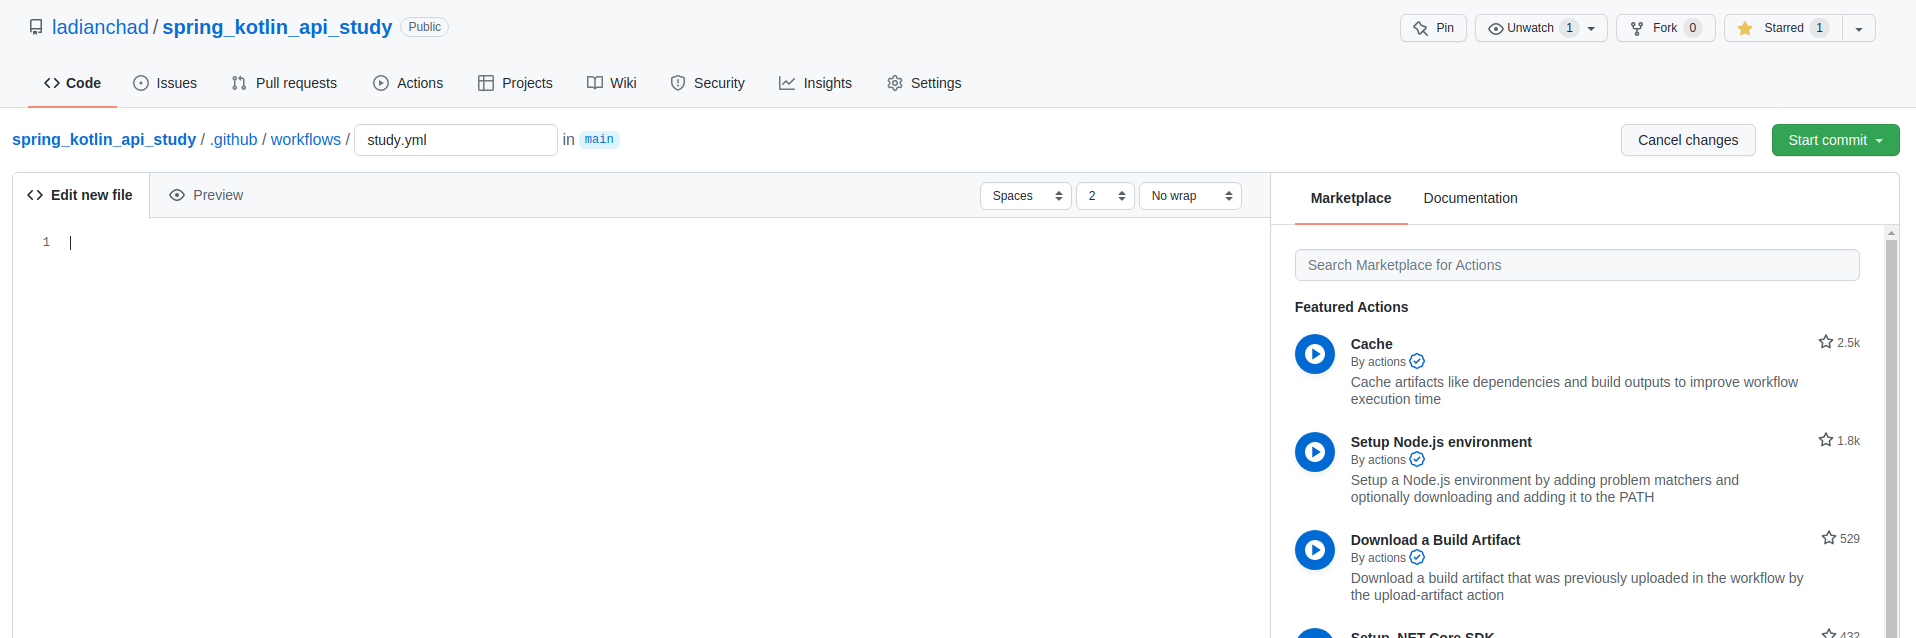The image size is (1916, 638).
Task: Click the Cache action description text
Action: [x=1574, y=390]
